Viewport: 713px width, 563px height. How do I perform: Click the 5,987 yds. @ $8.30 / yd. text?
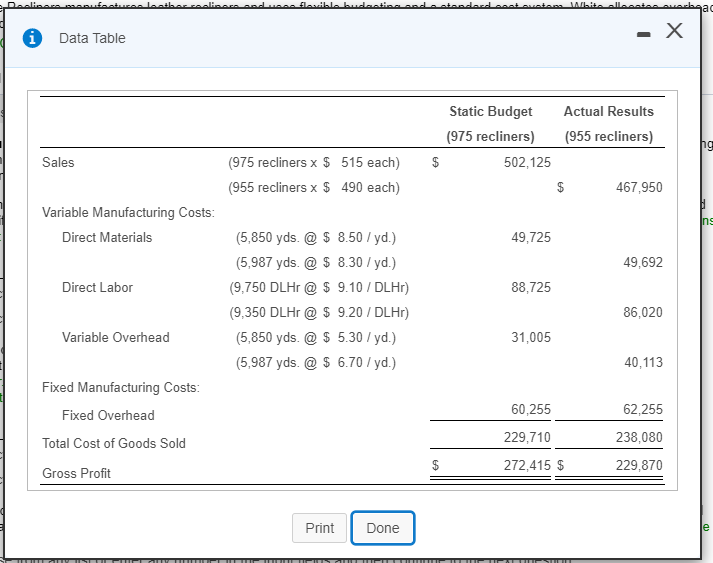316,262
